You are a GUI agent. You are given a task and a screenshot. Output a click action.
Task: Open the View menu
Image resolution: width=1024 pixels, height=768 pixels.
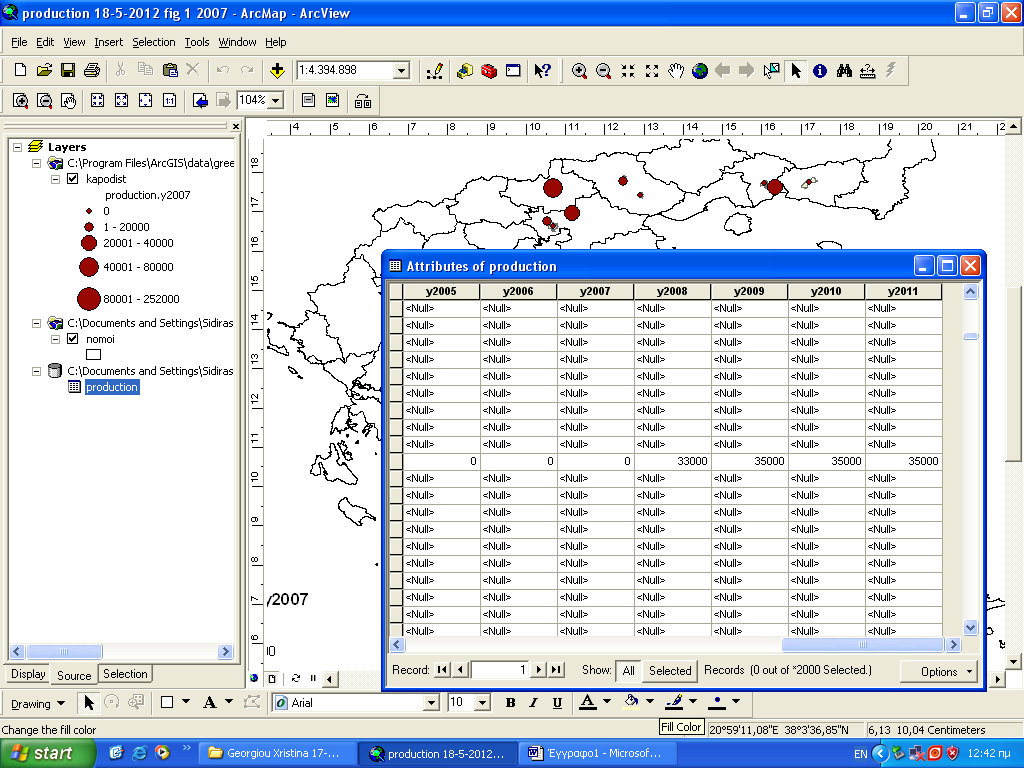[74, 42]
